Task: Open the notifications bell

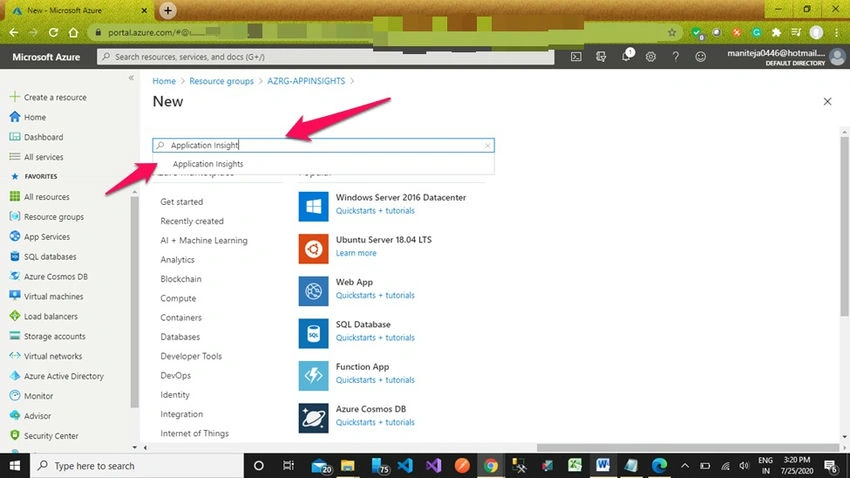Action: [626, 56]
